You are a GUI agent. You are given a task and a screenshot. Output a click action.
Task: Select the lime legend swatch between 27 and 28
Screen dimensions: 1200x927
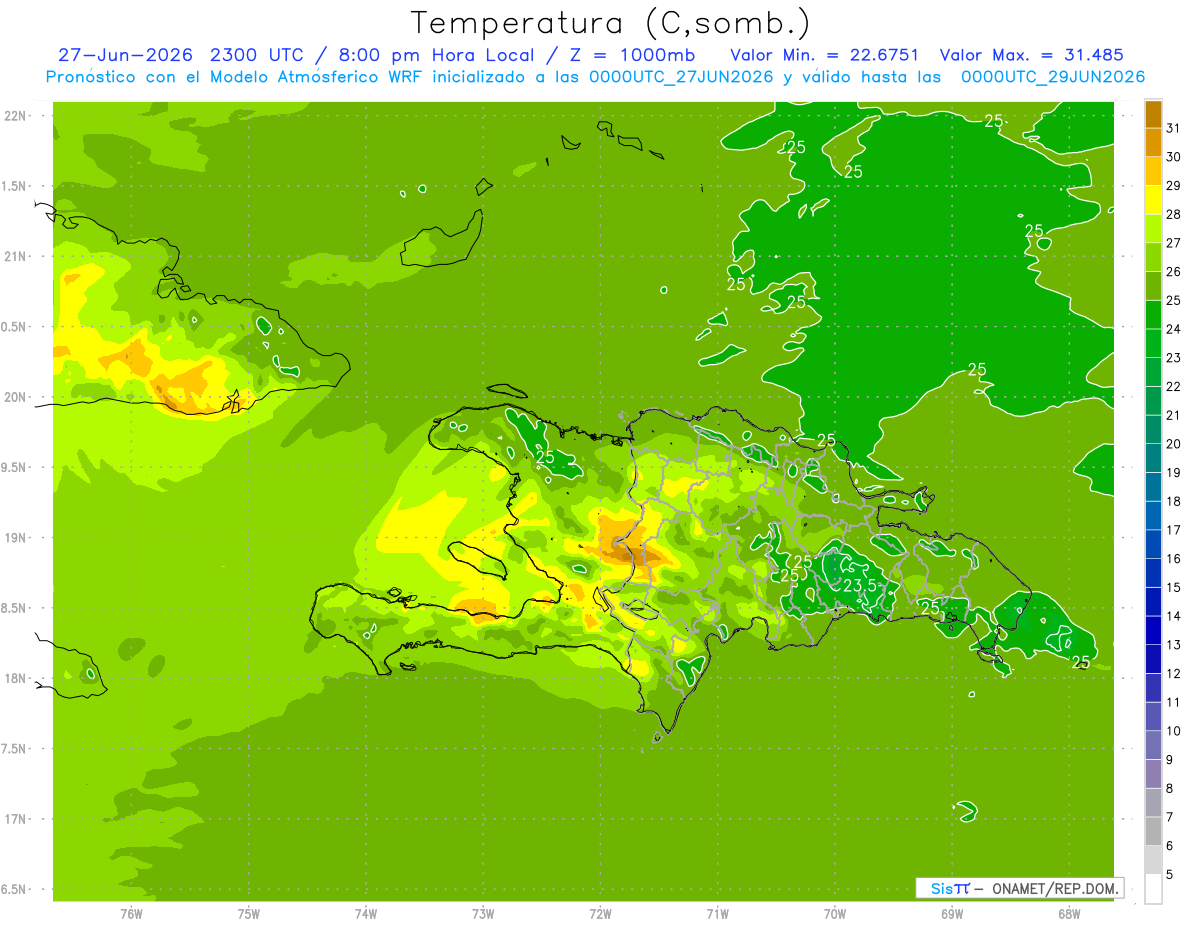[x=1153, y=228]
